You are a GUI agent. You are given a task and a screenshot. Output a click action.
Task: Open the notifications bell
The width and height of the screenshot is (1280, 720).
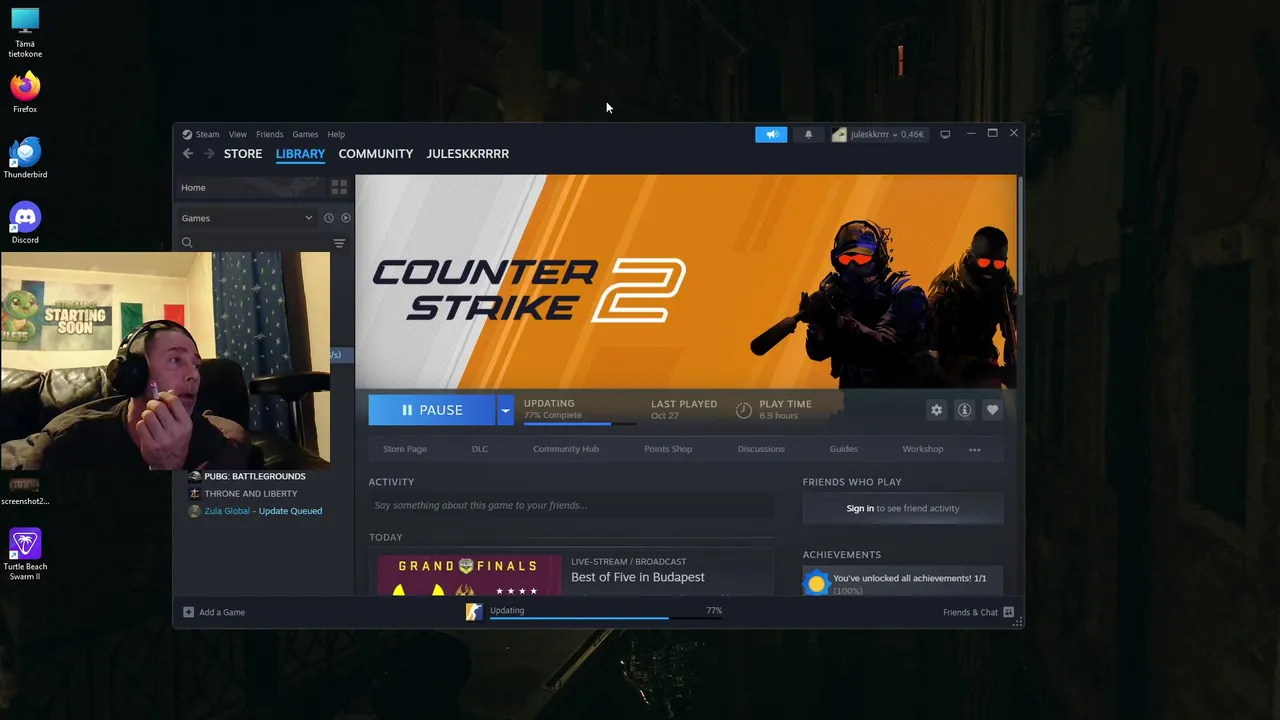[x=808, y=134]
